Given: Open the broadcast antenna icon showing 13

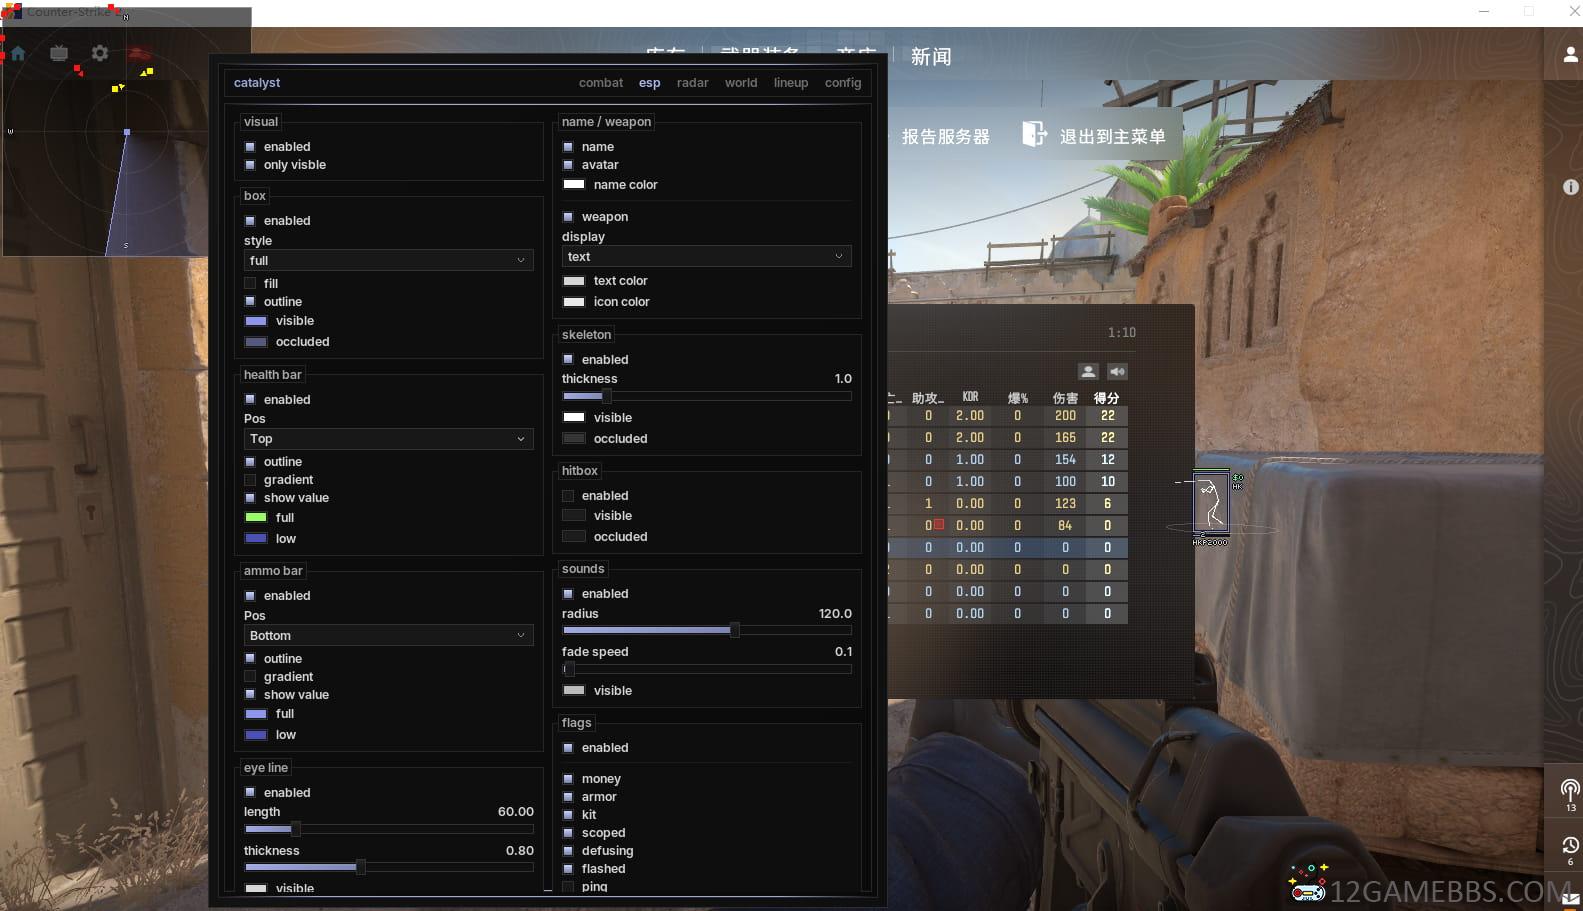Looking at the screenshot, I should point(1571,792).
